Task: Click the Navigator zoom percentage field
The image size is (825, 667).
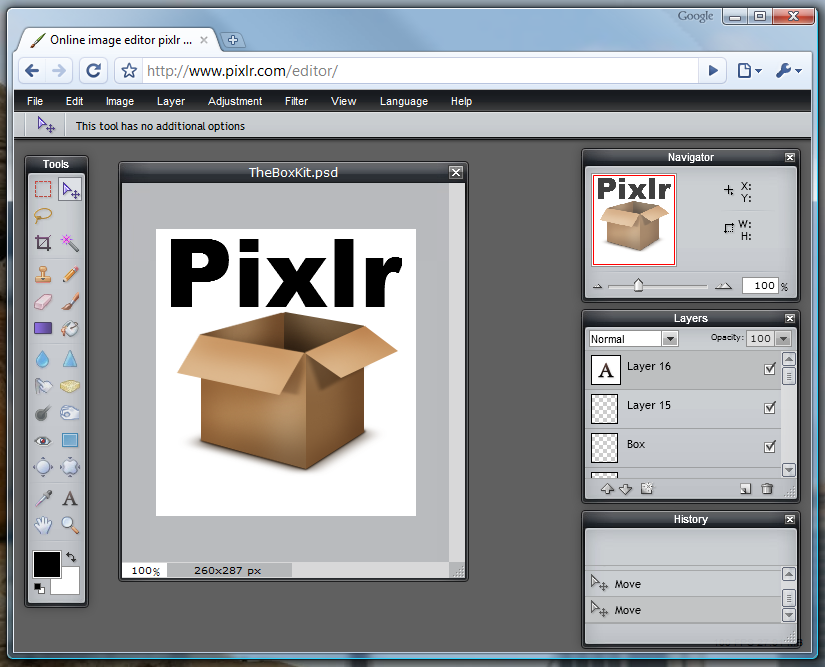Action: click(759, 286)
